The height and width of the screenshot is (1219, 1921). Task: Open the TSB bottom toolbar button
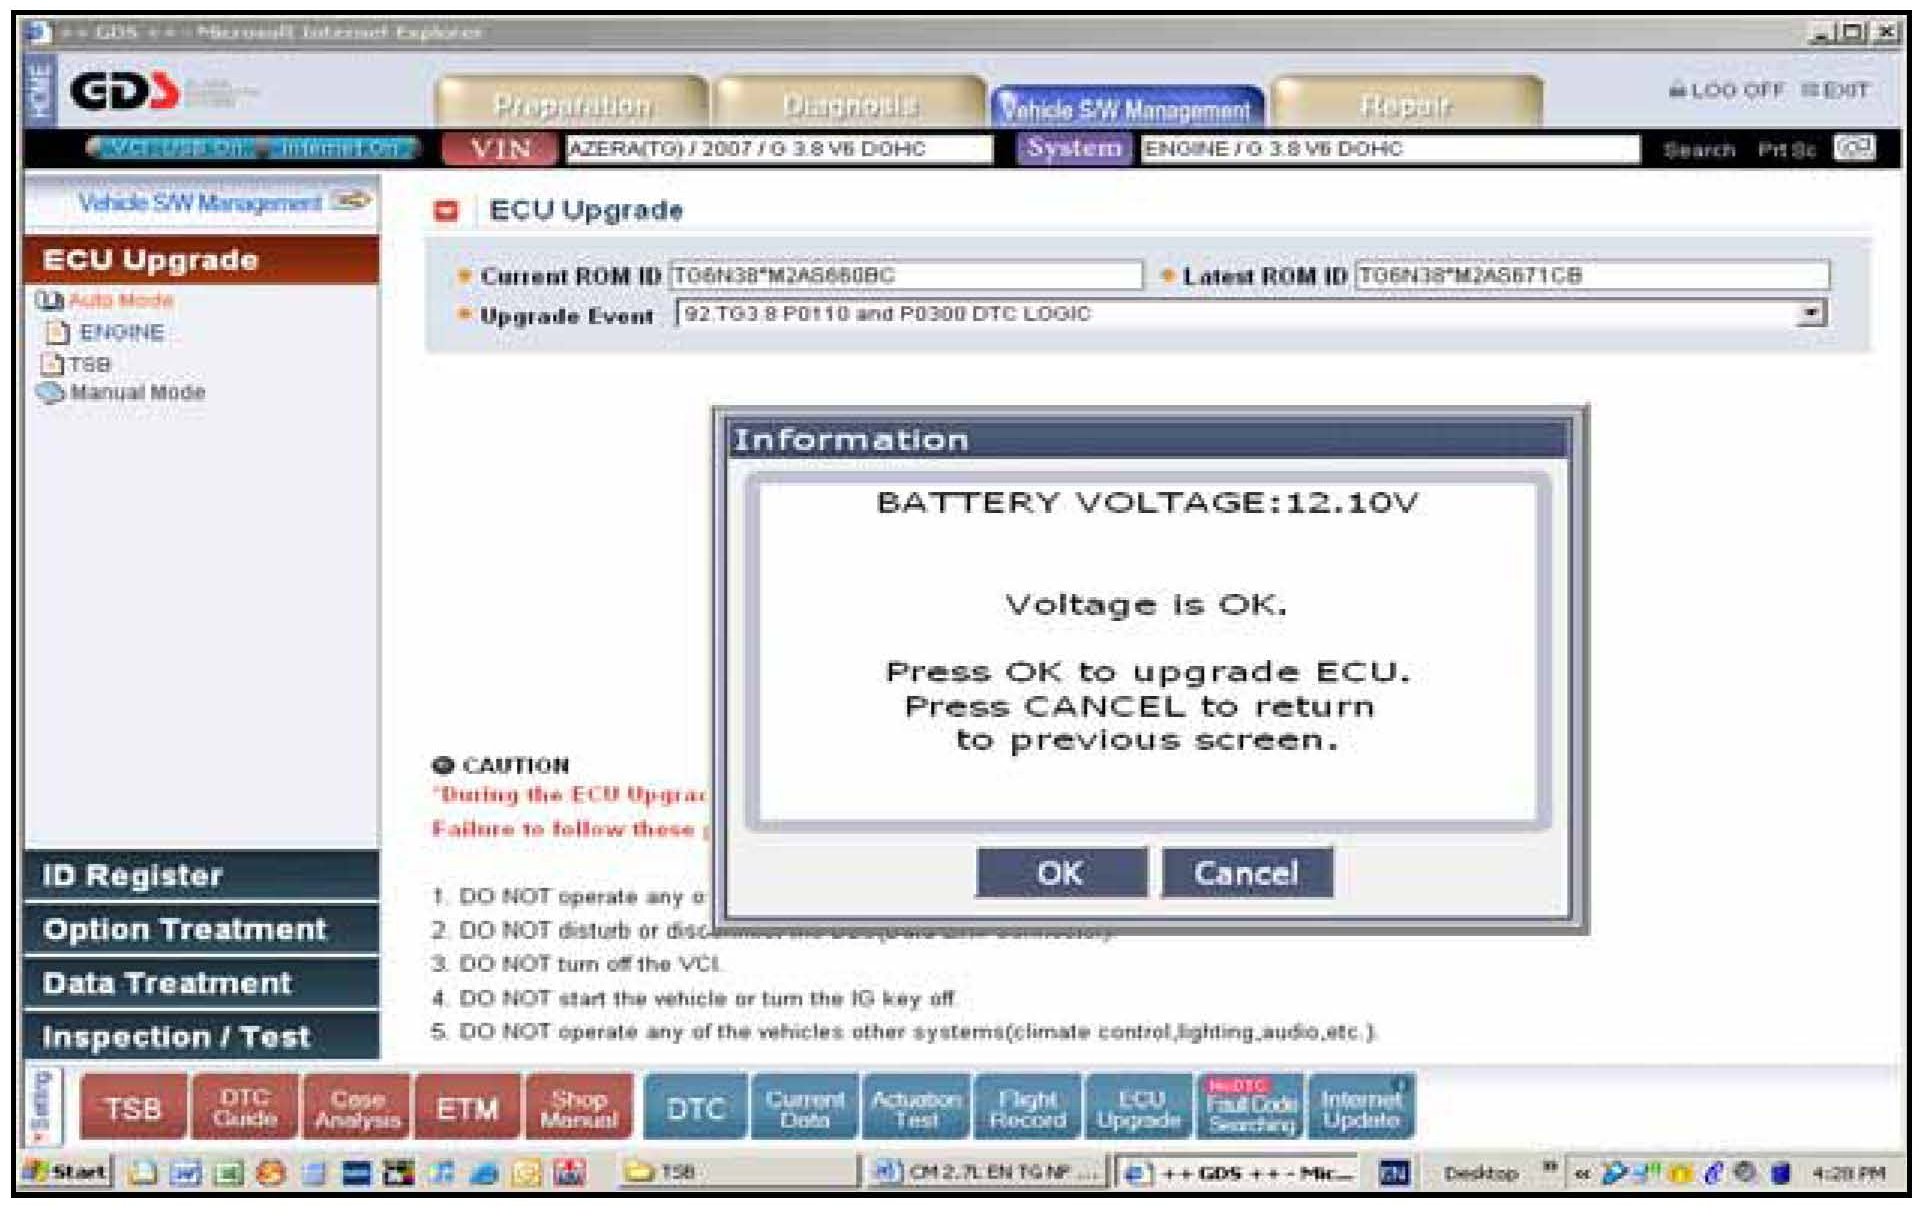(133, 1108)
